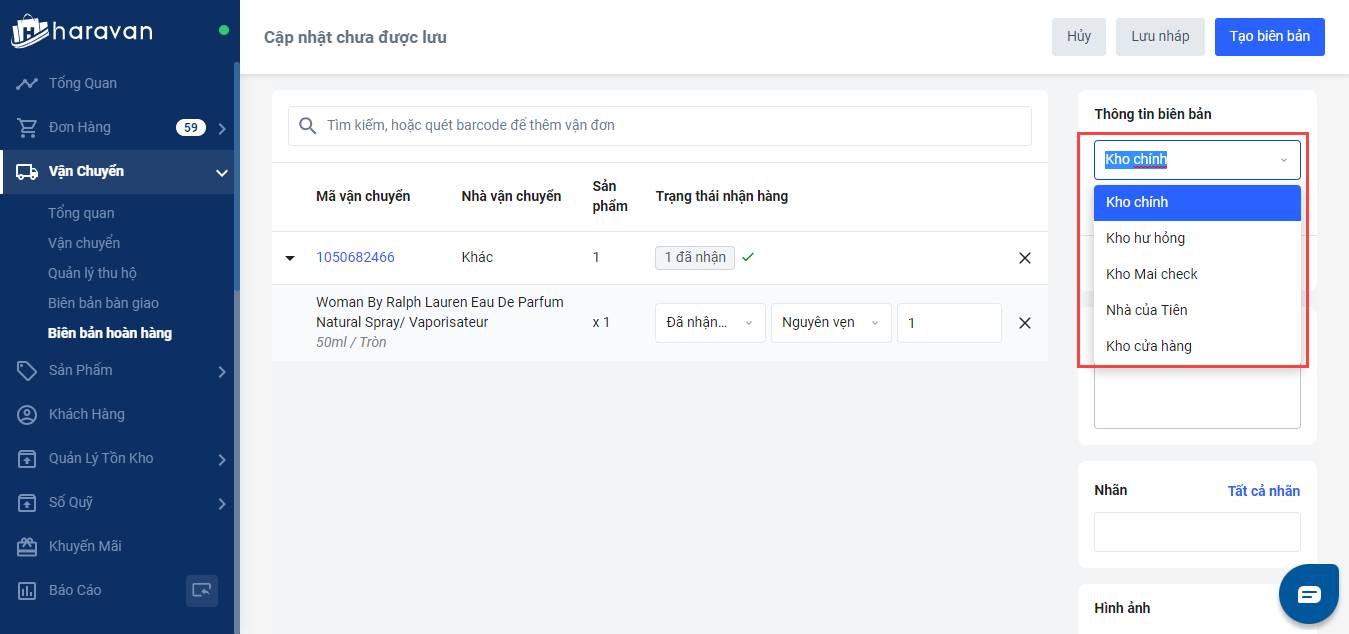Click the Haravan logo icon
Image resolution: width=1349 pixels, height=634 pixels.
tap(30, 31)
